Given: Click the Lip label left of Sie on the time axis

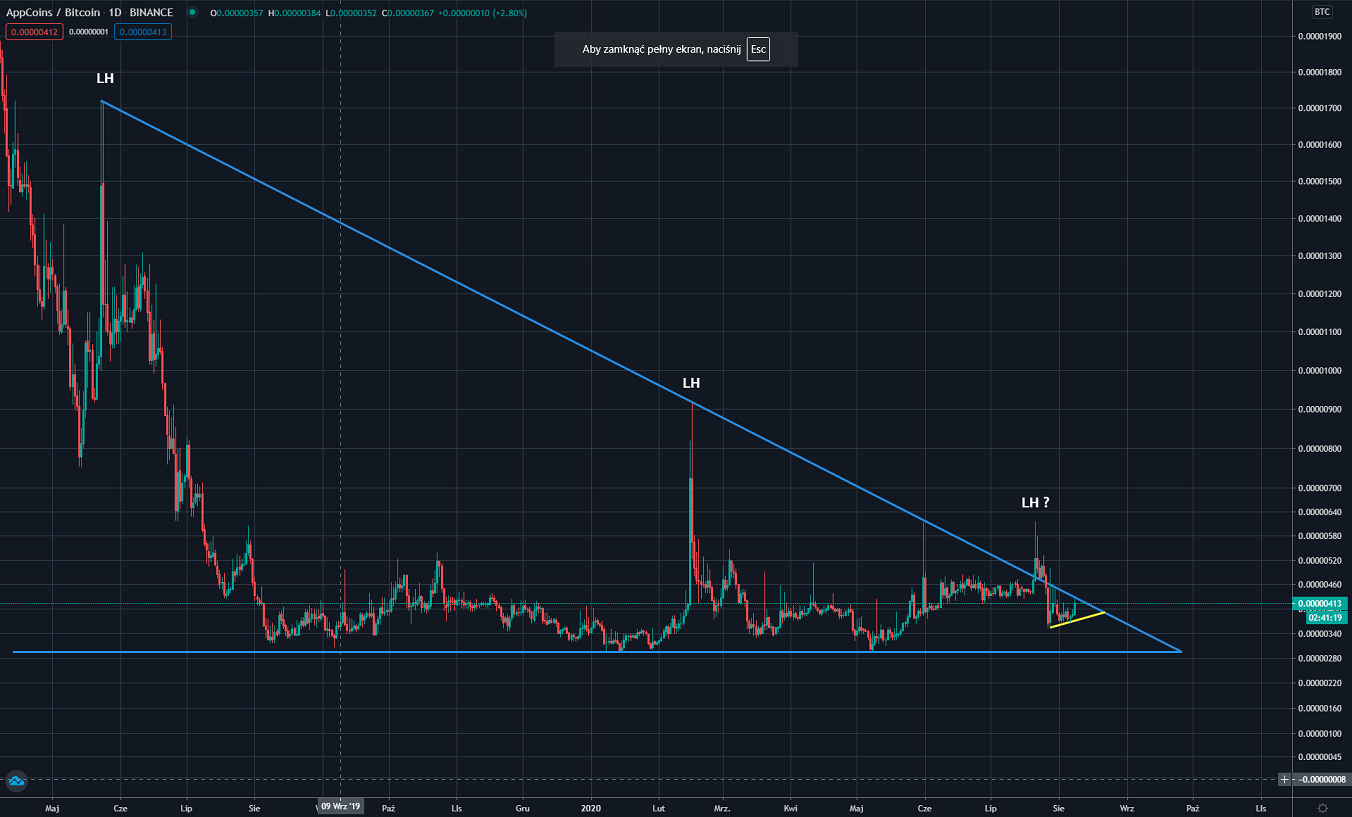Looking at the screenshot, I should click(x=186, y=807).
